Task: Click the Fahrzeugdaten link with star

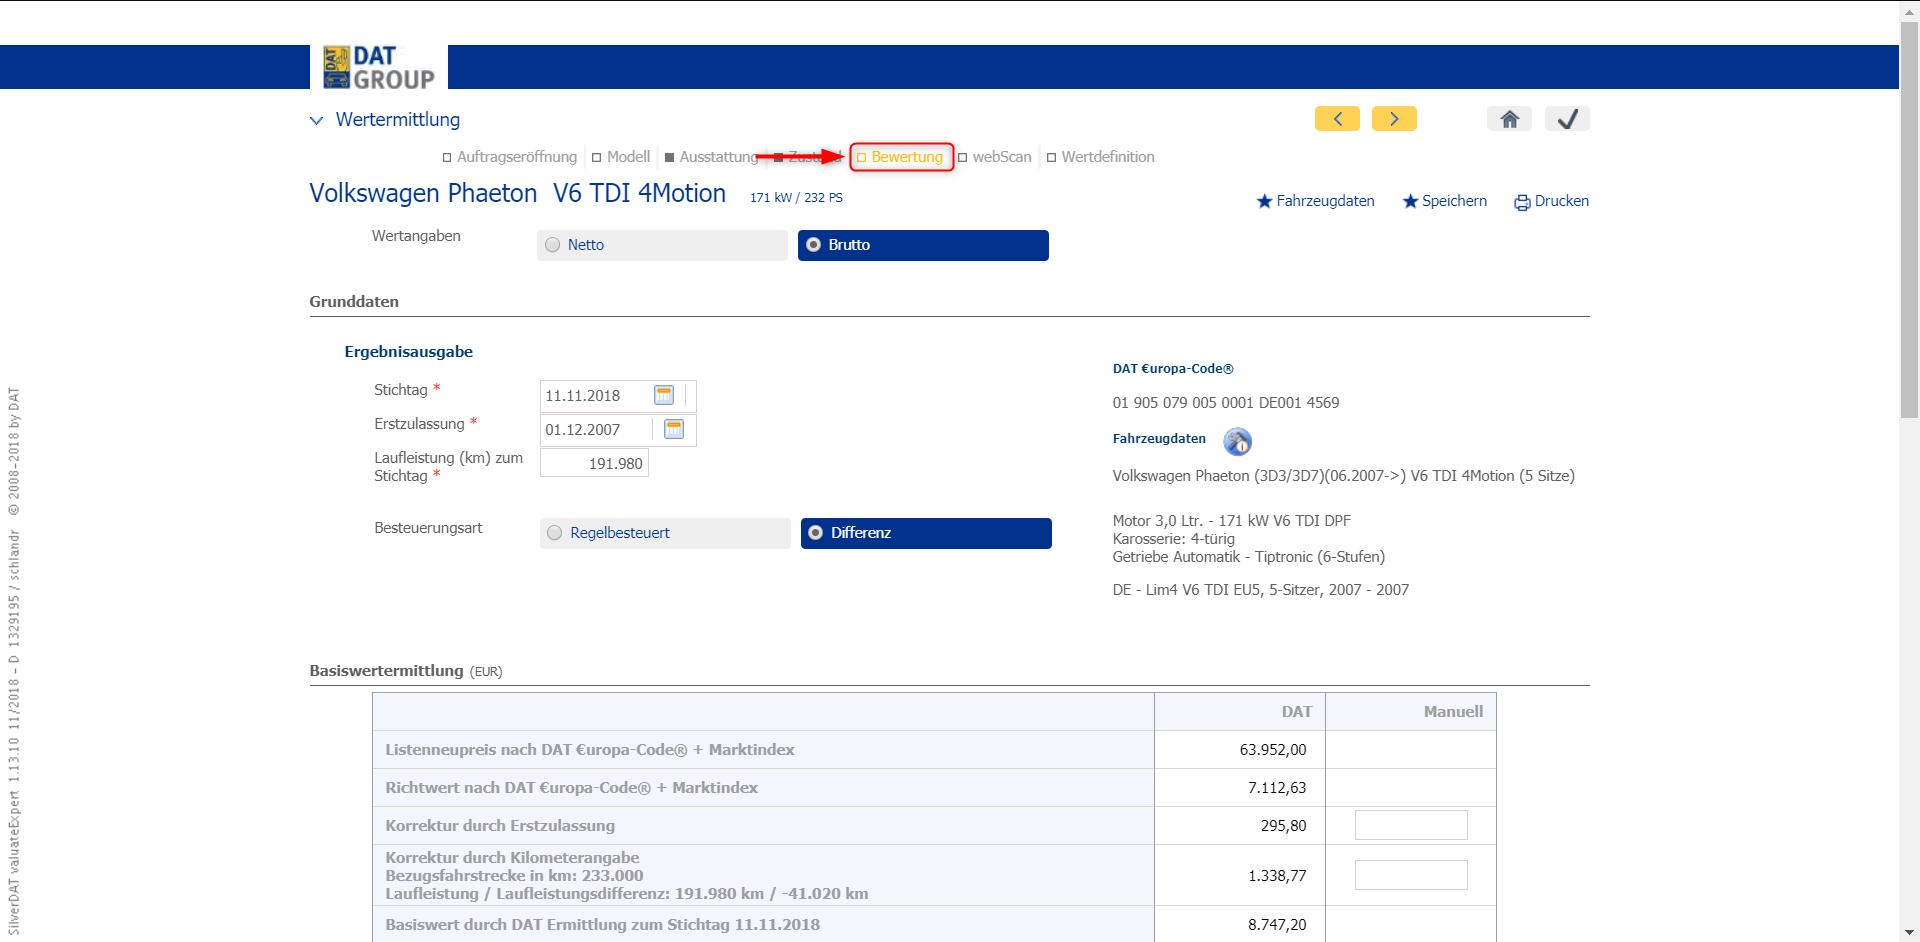Action: 1316,201
